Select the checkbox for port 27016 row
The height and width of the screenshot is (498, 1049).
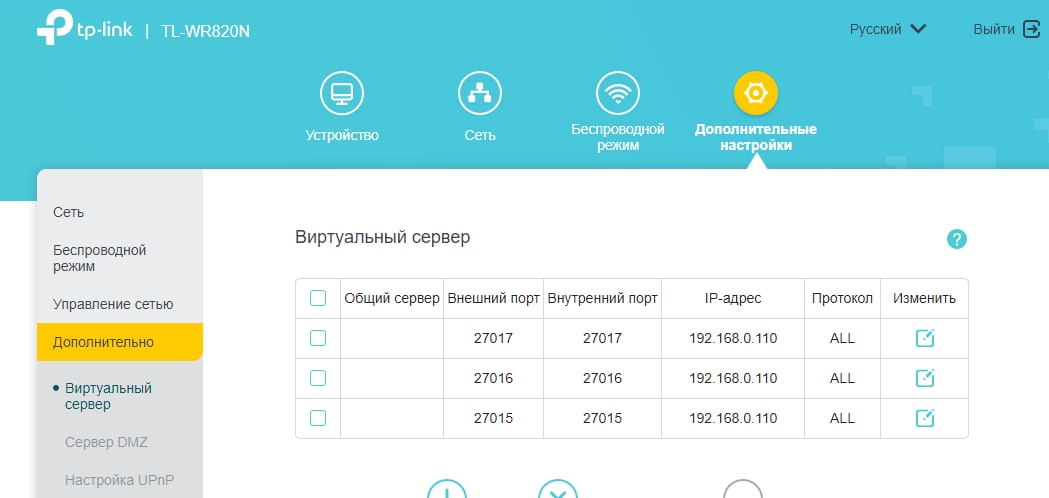coord(318,378)
